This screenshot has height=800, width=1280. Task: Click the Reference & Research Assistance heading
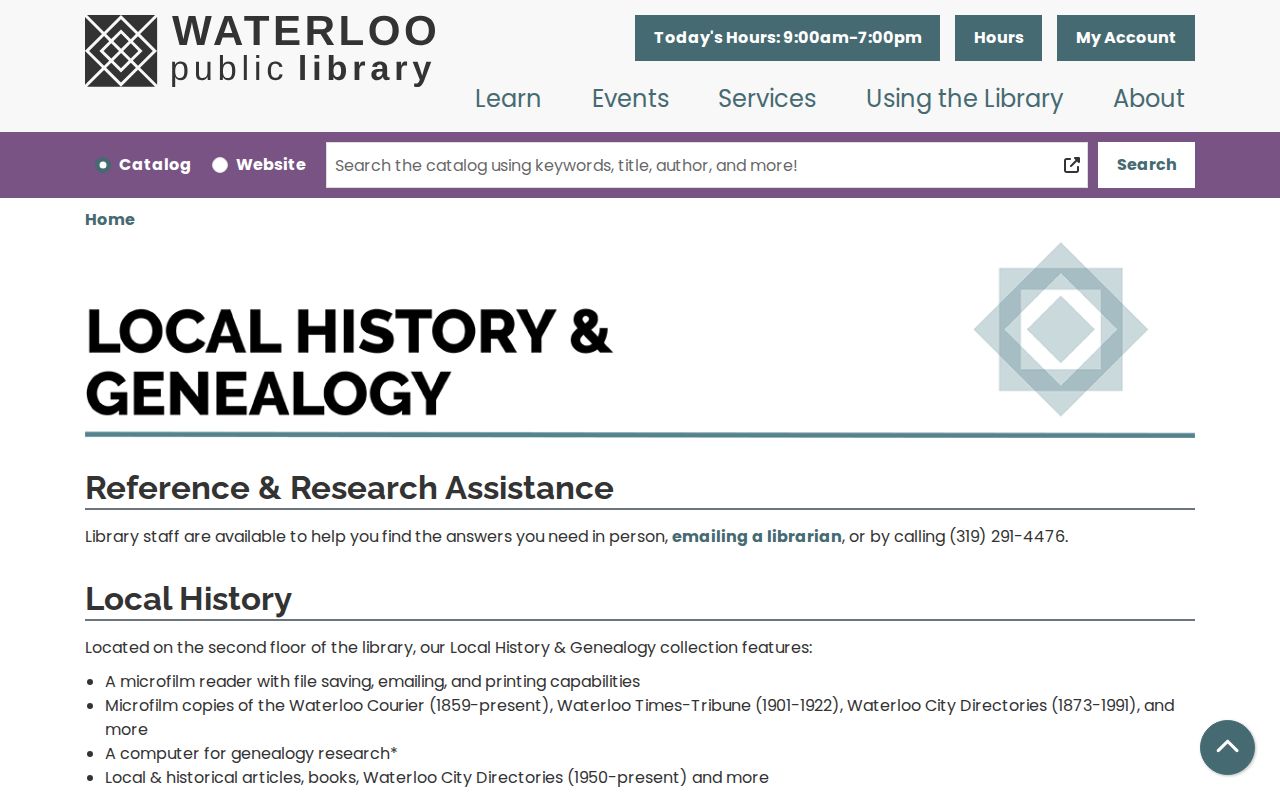tap(349, 487)
